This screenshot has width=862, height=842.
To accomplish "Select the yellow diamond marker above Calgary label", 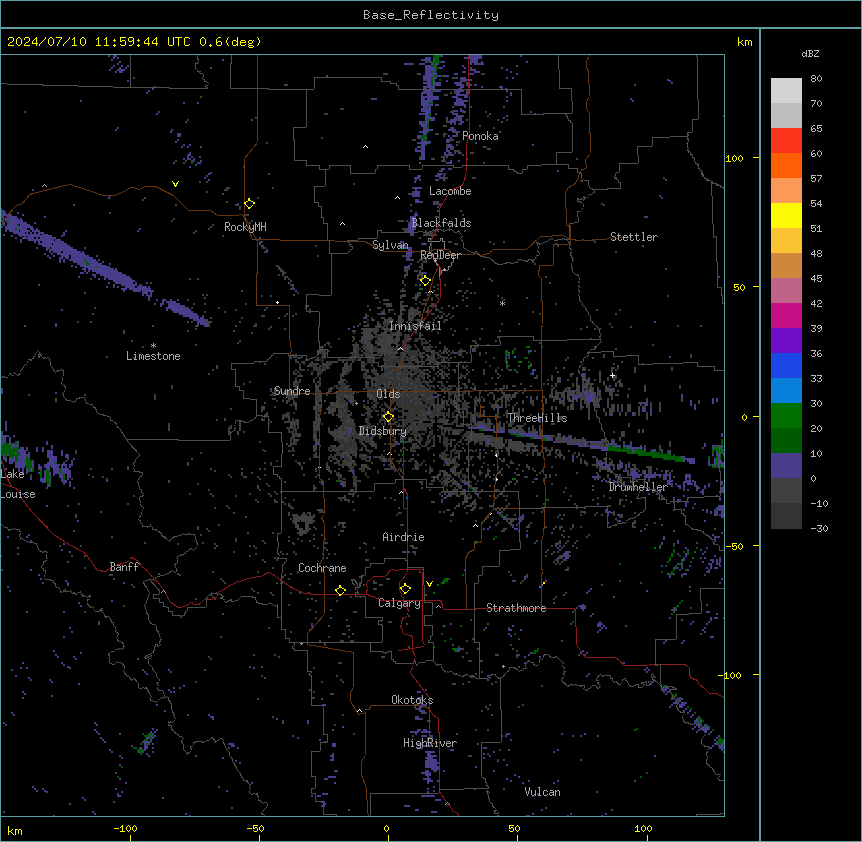I will click(x=405, y=589).
